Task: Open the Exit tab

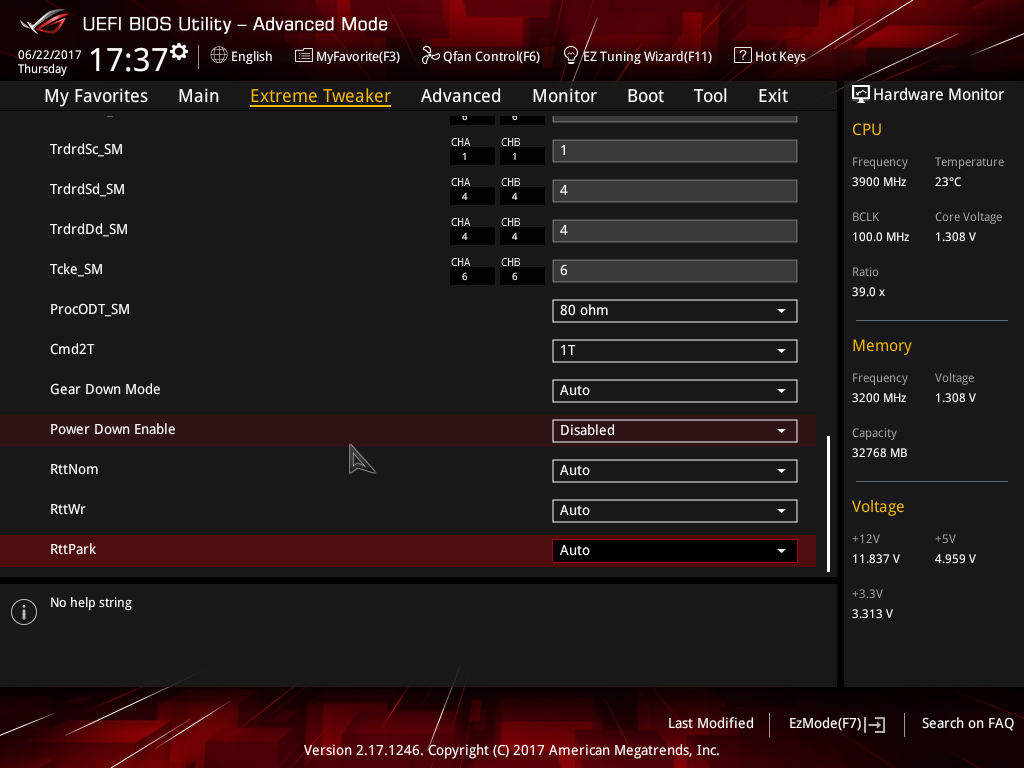Action: pyautogui.click(x=773, y=96)
